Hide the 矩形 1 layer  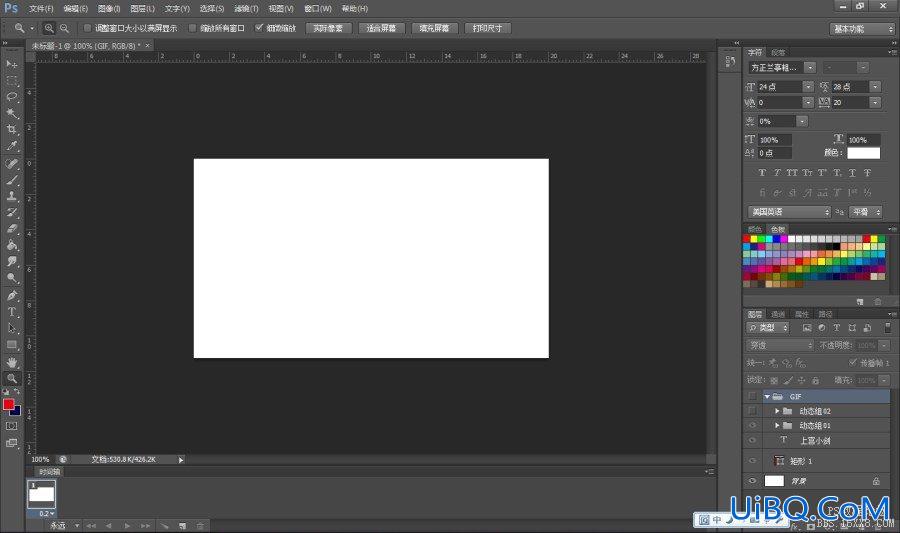coord(752,461)
